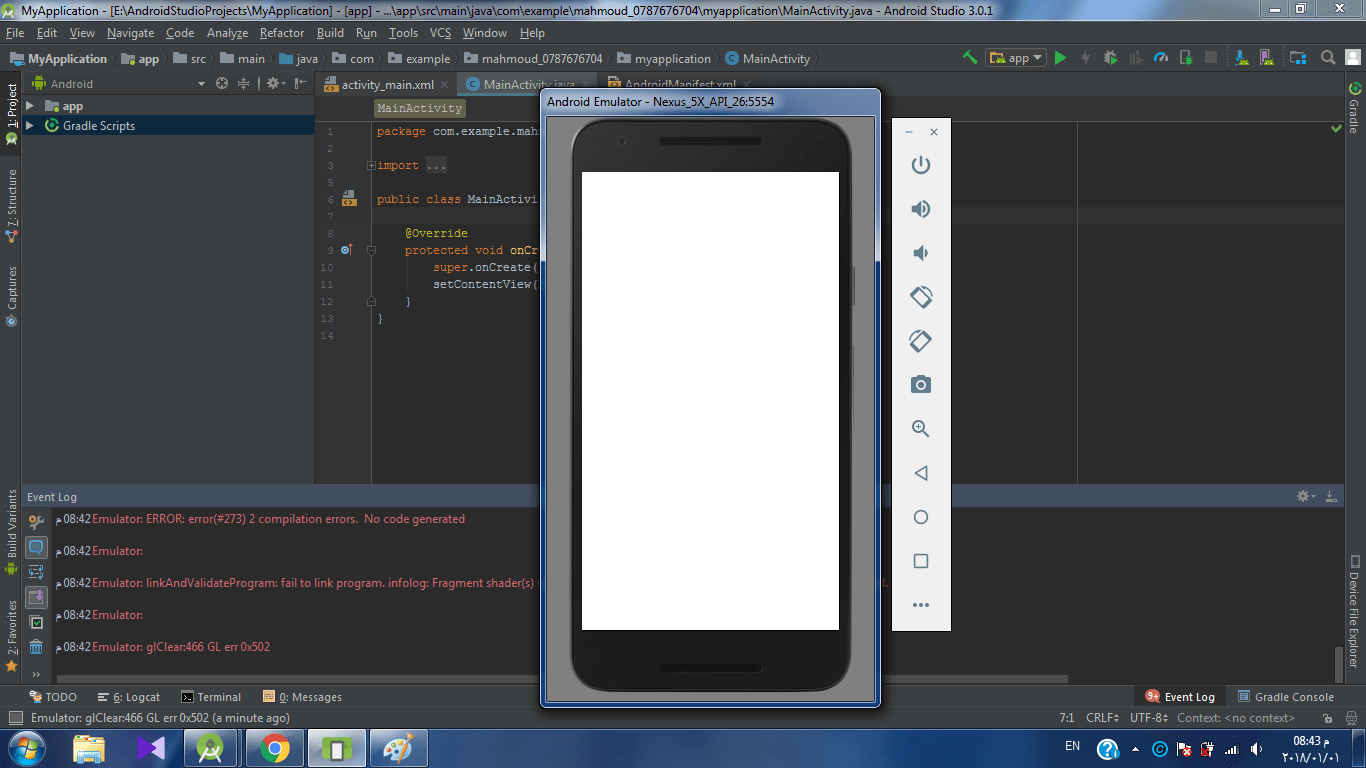Open Paint from the taskbar
This screenshot has width=1366, height=768.
coord(398,748)
